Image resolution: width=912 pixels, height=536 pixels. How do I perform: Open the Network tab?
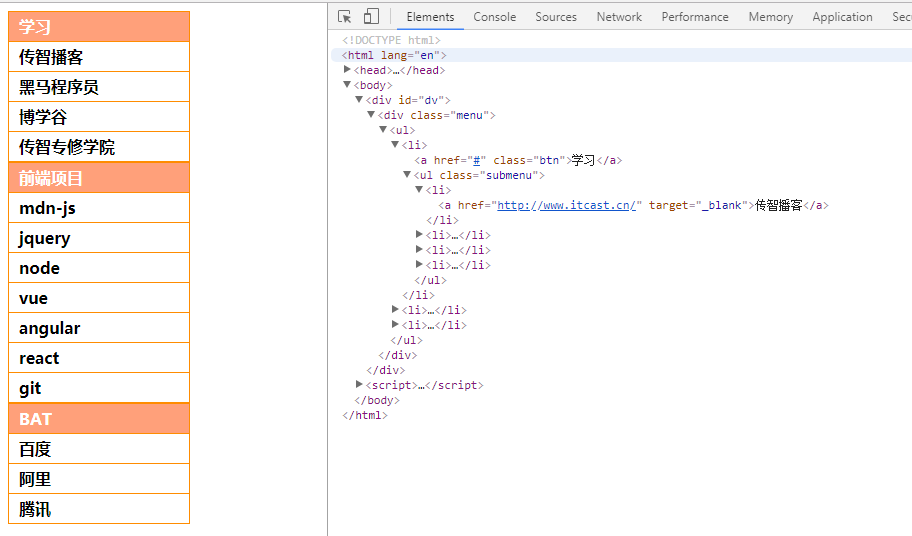tap(619, 17)
